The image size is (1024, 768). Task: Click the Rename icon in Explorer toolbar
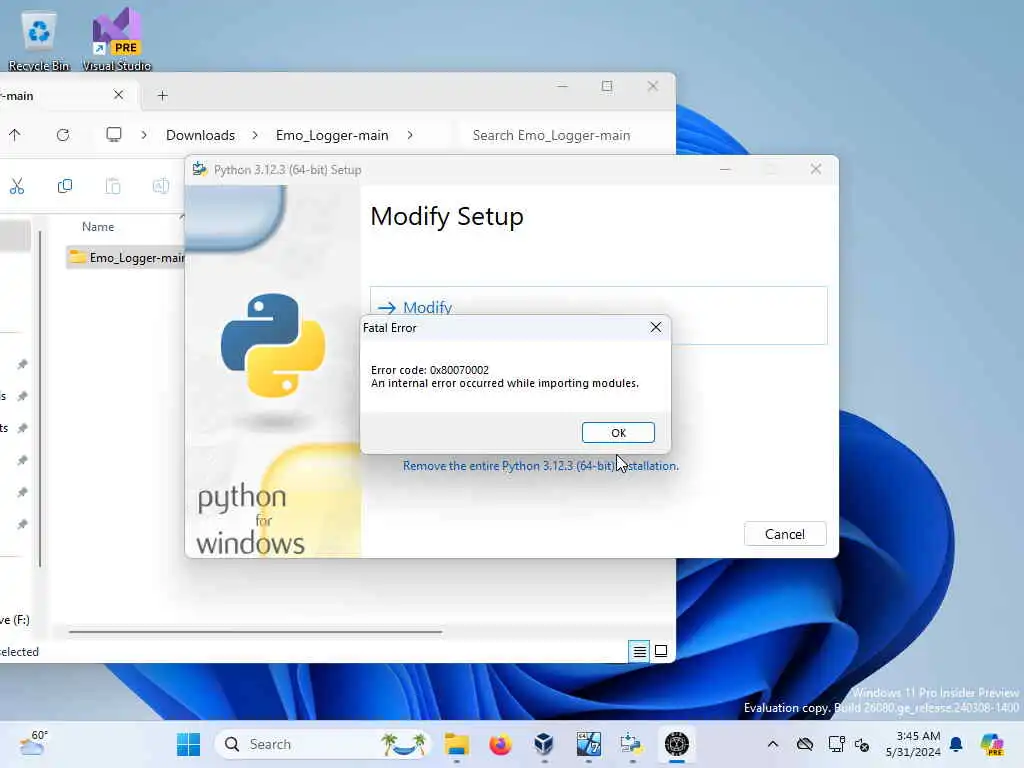coord(161,186)
